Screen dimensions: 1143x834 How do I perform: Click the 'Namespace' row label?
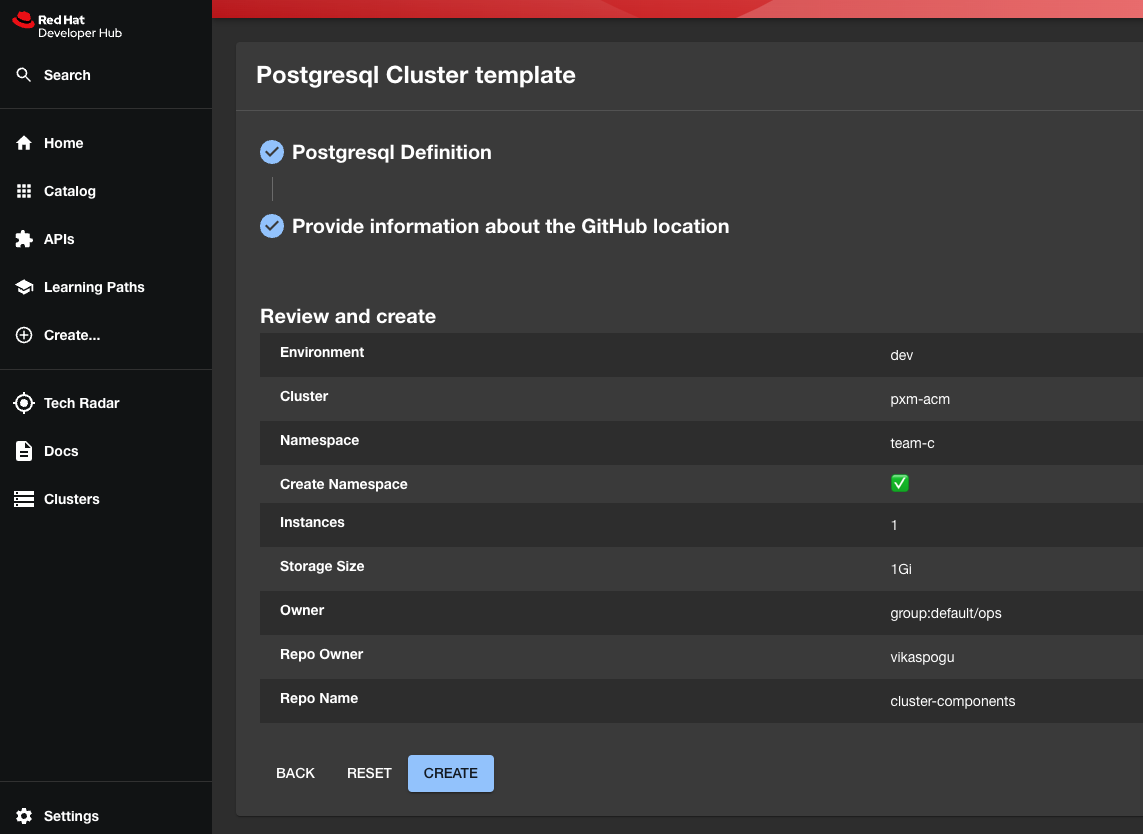click(319, 440)
